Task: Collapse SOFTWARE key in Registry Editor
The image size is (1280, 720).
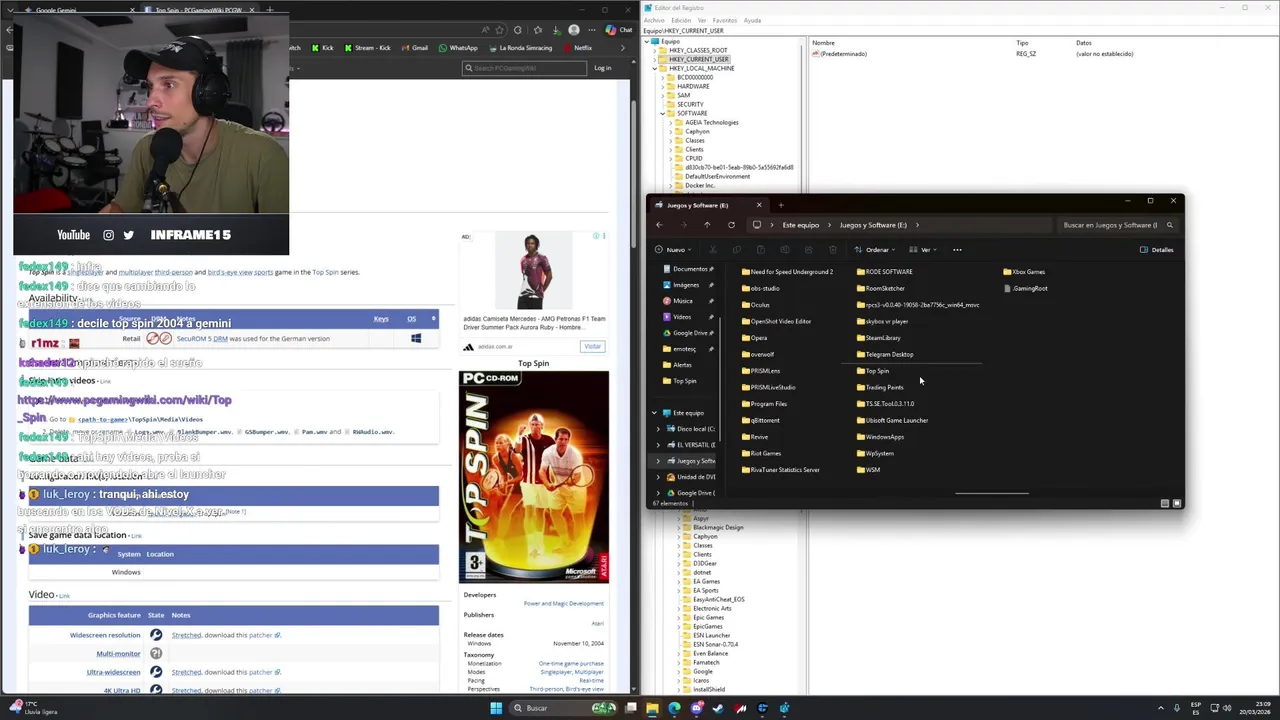Action: [663, 113]
